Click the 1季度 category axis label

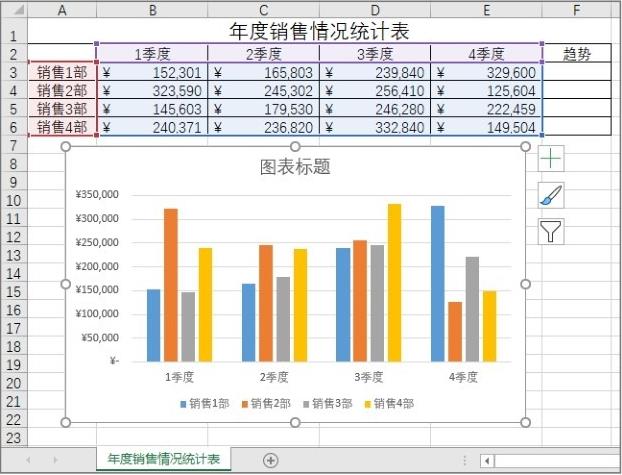179,377
